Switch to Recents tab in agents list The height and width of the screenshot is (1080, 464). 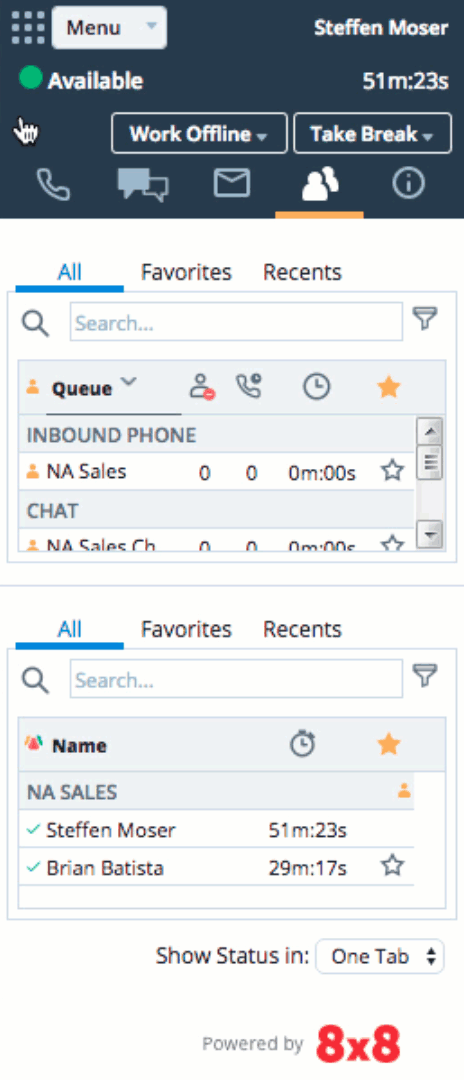click(x=302, y=630)
